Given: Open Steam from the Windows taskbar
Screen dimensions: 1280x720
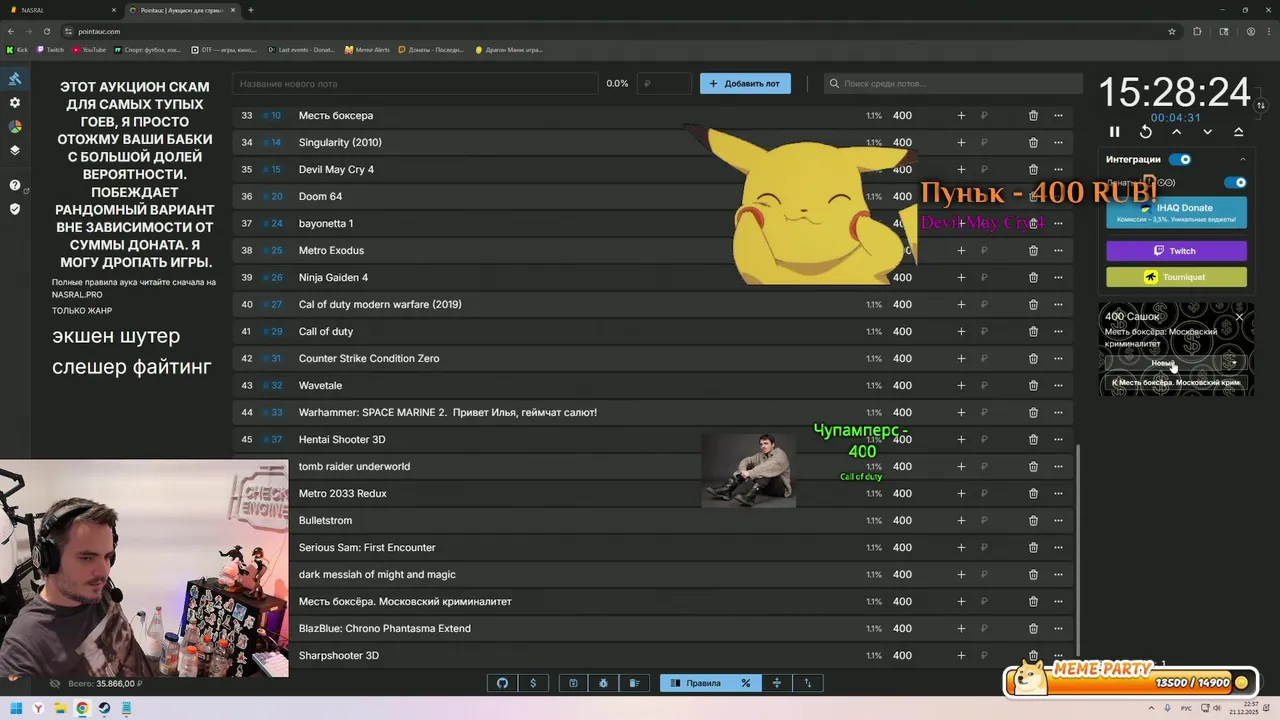Looking at the screenshot, I should tap(103, 708).
